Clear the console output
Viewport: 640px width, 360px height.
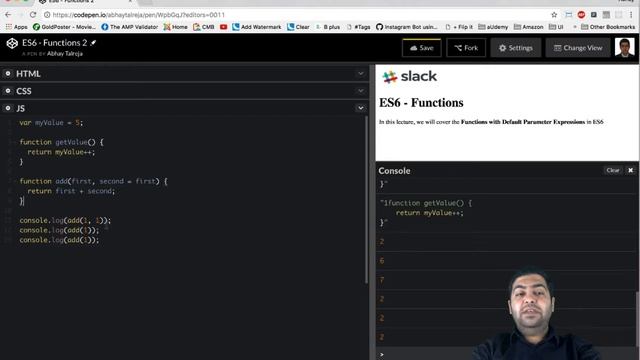point(613,170)
